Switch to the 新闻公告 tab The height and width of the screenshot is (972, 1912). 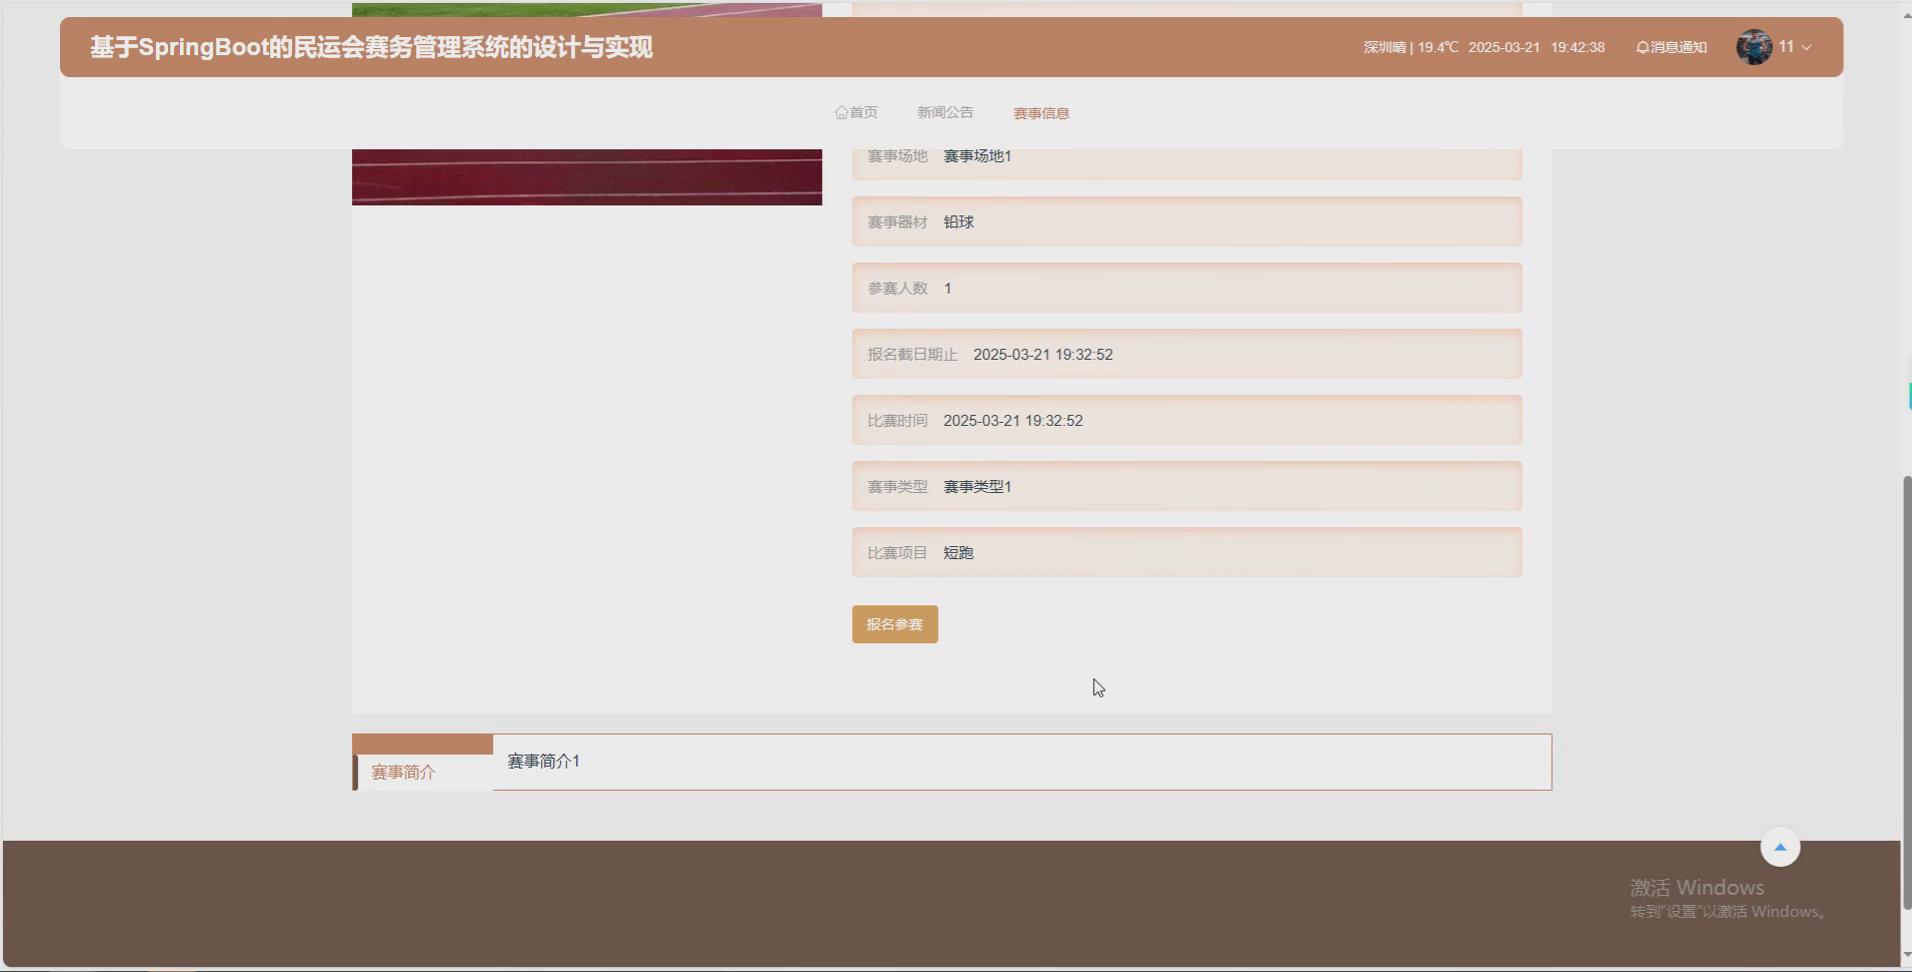pos(944,112)
